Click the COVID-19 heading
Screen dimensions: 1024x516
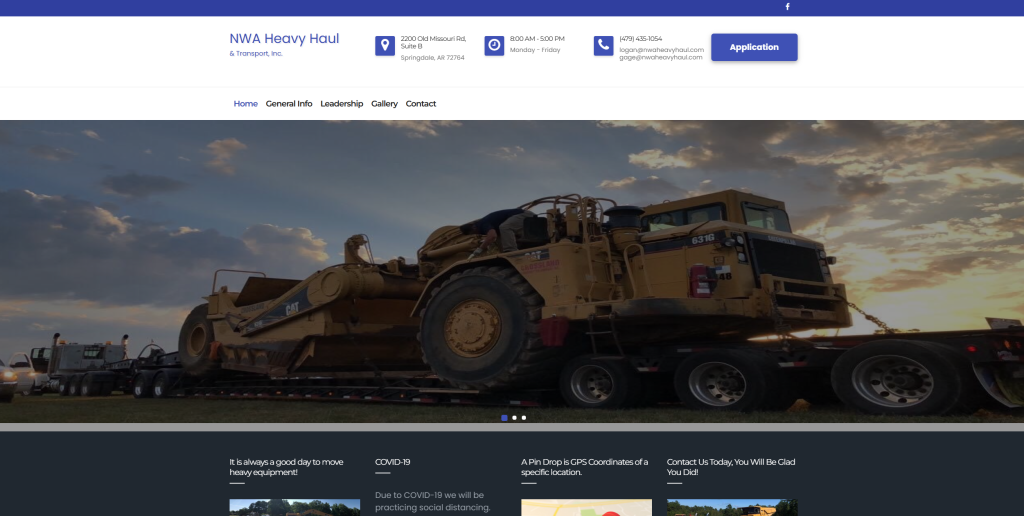point(392,462)
